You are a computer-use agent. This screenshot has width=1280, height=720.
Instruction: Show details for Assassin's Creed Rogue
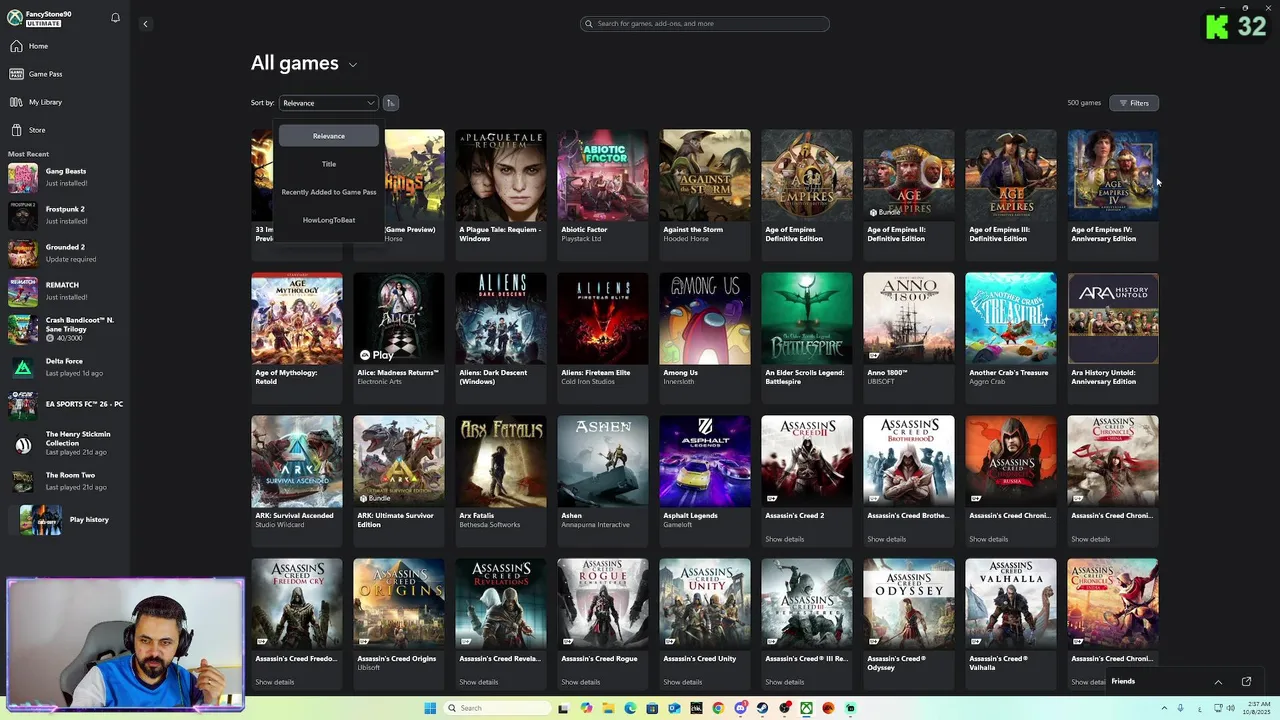coord(581,682)
